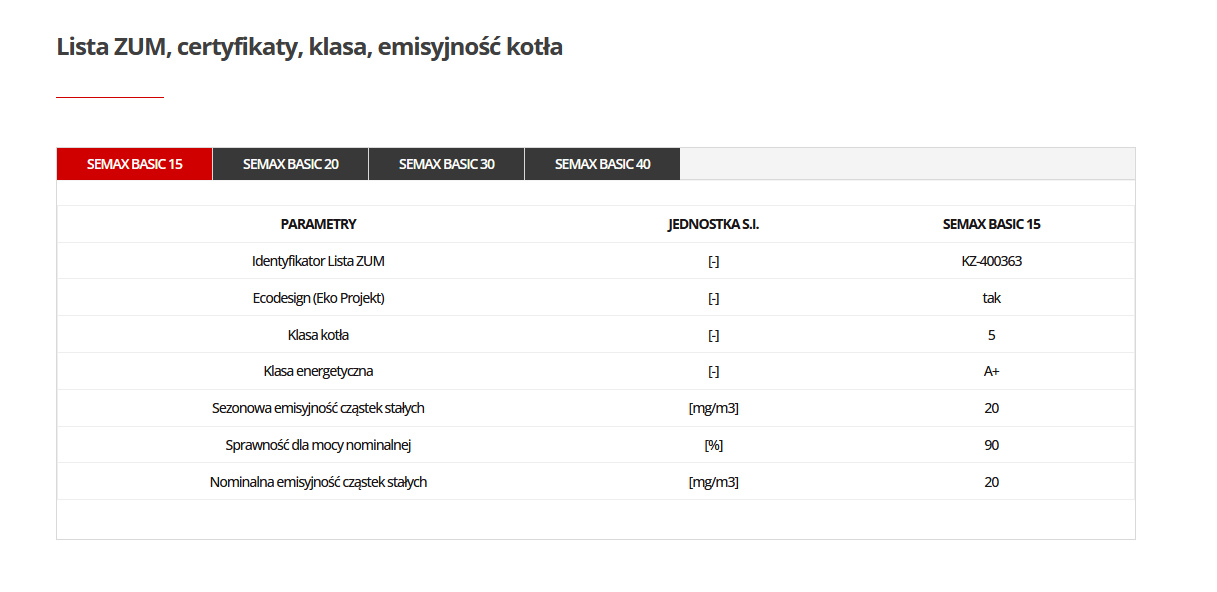Select Nominalna emisyjność cząstek stałych label
Viewport: 1217px width, 592px height.
[318, 482]
